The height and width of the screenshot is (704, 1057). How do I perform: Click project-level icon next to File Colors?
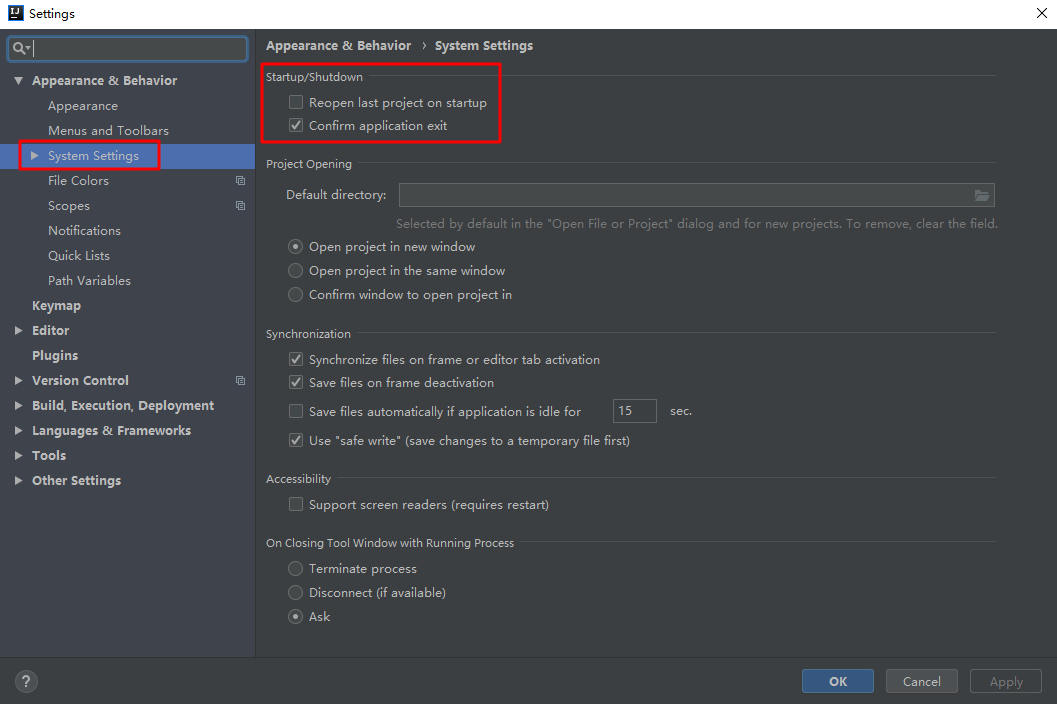tap(240, 181)
